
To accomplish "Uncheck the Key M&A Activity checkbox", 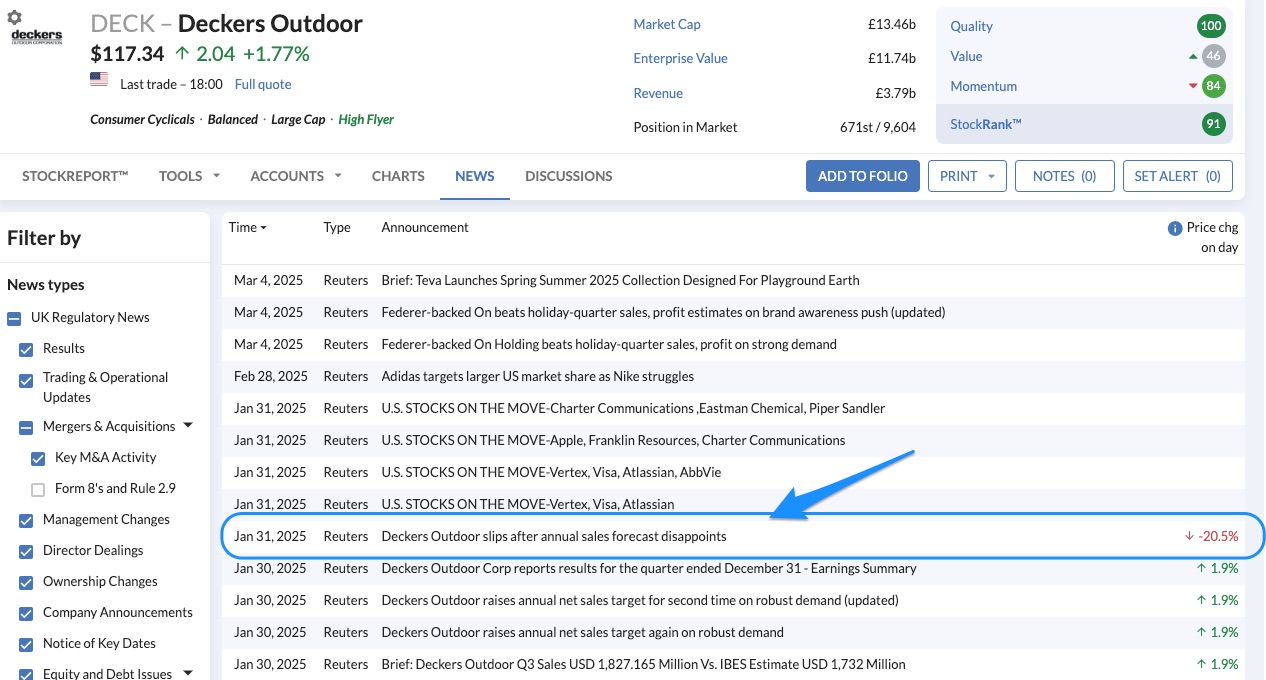I will point(38,458).
